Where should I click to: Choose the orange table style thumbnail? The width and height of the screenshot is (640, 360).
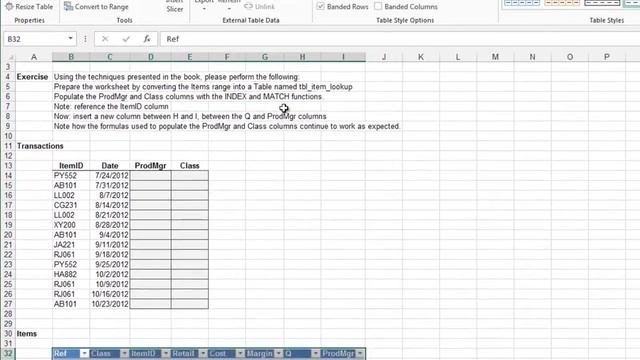pos(562,3)
